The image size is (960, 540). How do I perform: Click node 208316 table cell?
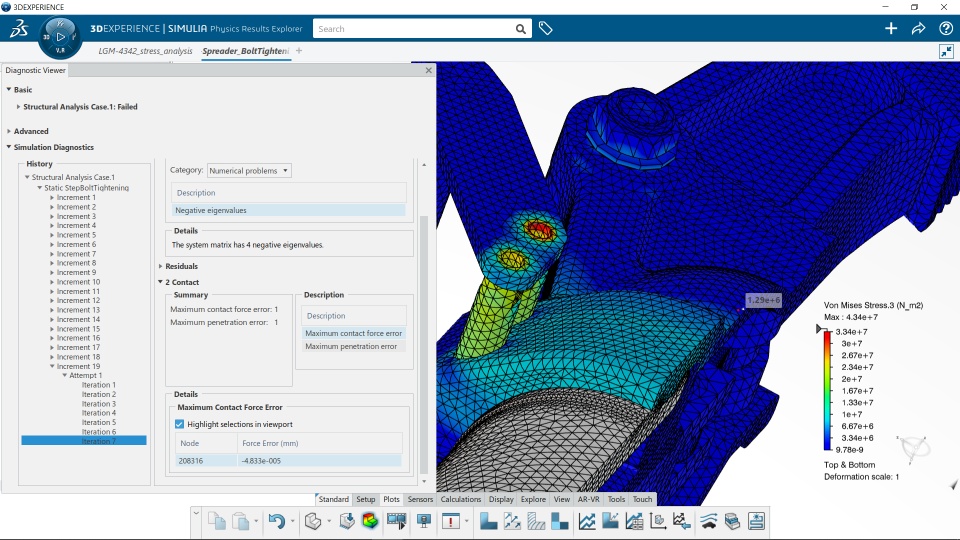click(x=206, y=460)
